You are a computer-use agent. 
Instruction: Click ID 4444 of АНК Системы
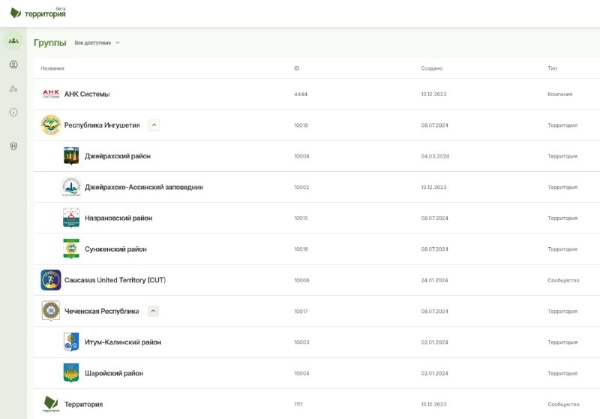(301, 94)
